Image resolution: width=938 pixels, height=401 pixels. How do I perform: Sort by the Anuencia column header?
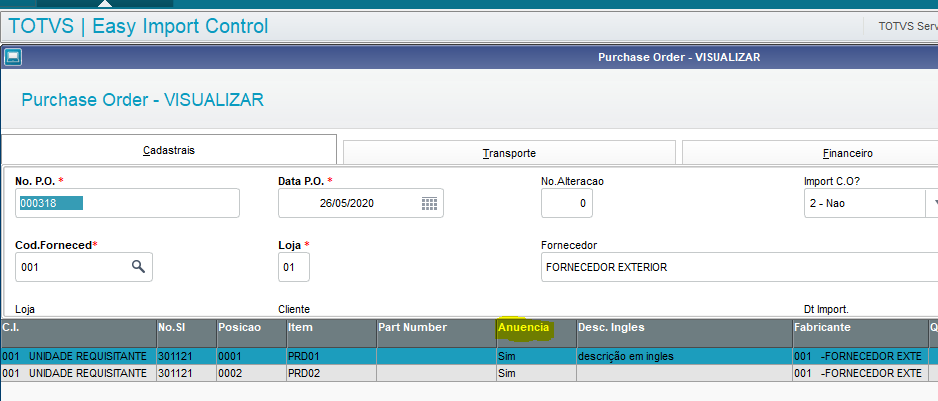click(x=536, y=333)
